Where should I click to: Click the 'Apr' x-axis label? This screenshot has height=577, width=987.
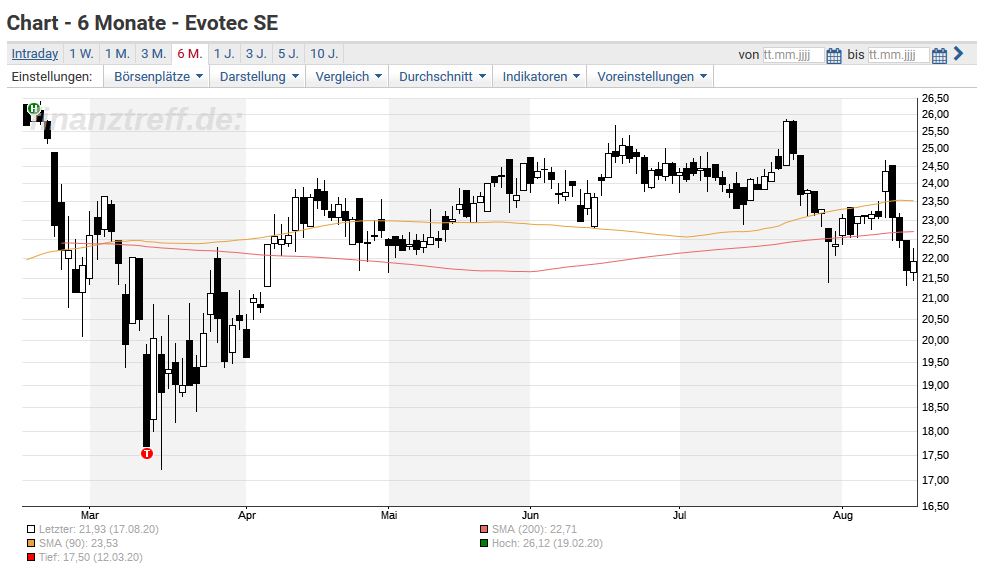tap(247, 515)
